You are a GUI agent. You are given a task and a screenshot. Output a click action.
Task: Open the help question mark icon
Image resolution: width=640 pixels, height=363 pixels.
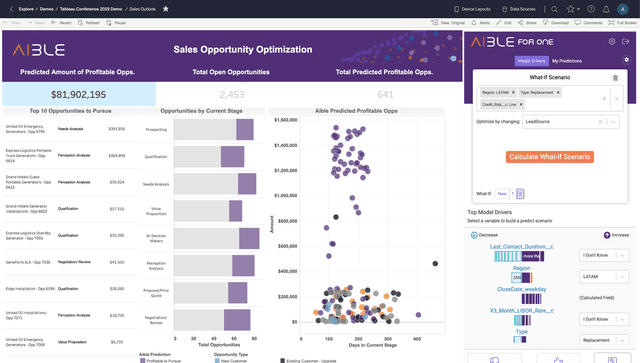tap(591, 9)
